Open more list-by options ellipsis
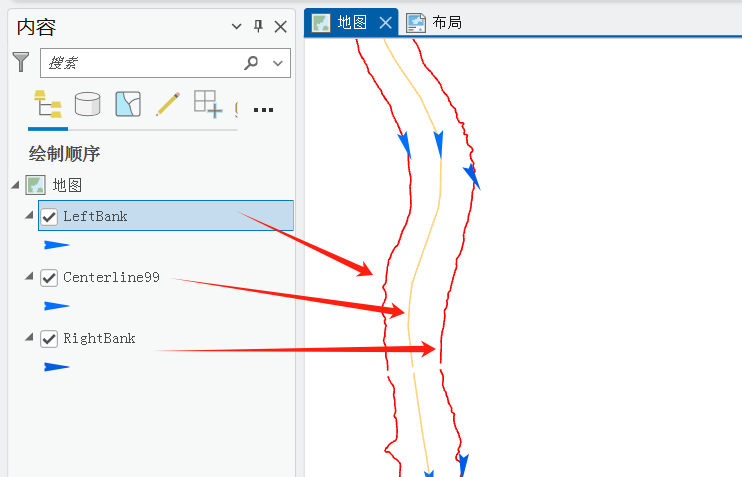This screenshot has width=742, height=477. pyautogui.click(x=263, y=110)
